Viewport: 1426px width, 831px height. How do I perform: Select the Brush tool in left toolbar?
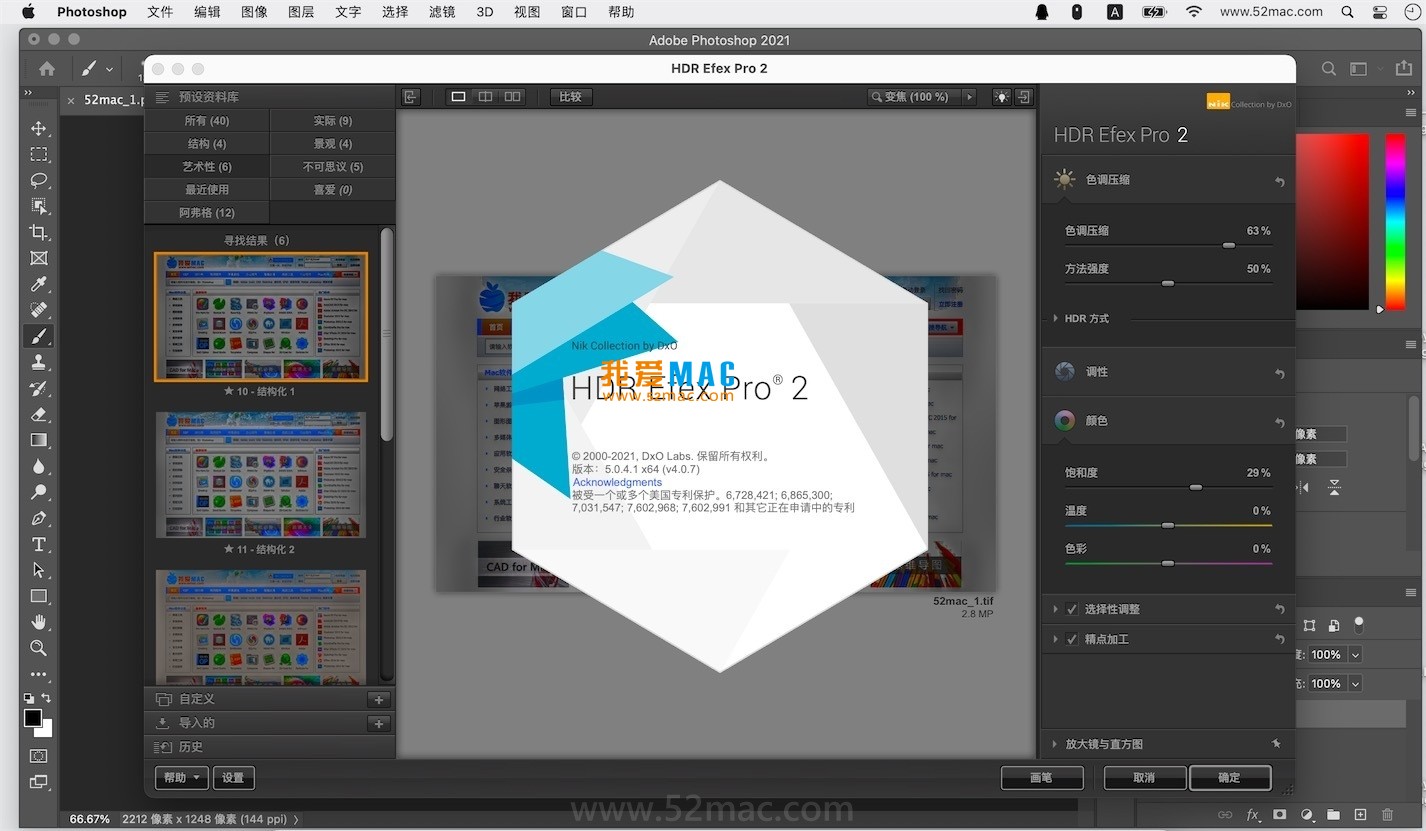(39, 336)
